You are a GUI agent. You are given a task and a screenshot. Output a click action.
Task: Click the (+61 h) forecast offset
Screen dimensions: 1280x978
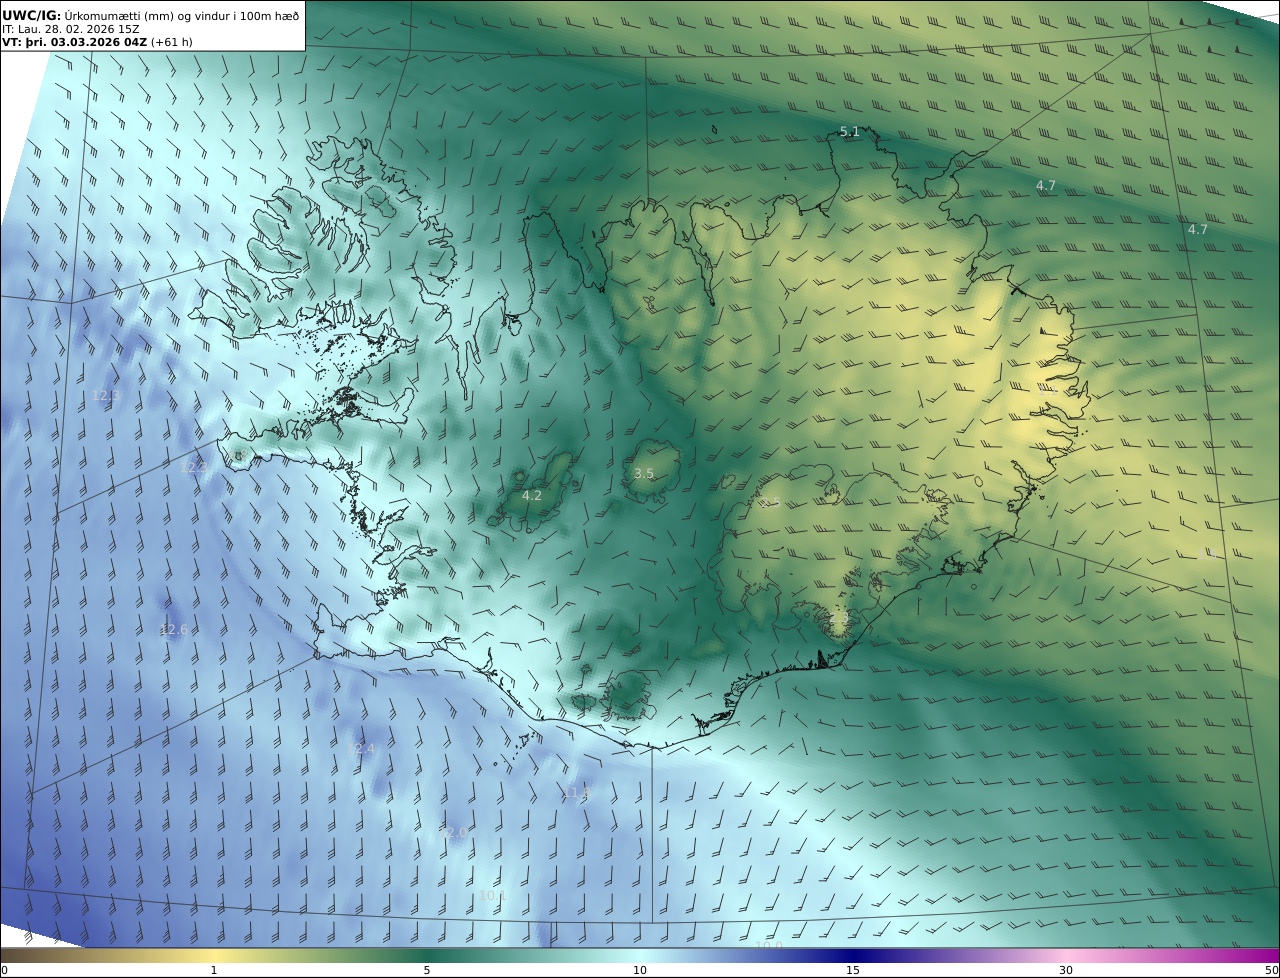click(x=172, y=42)
